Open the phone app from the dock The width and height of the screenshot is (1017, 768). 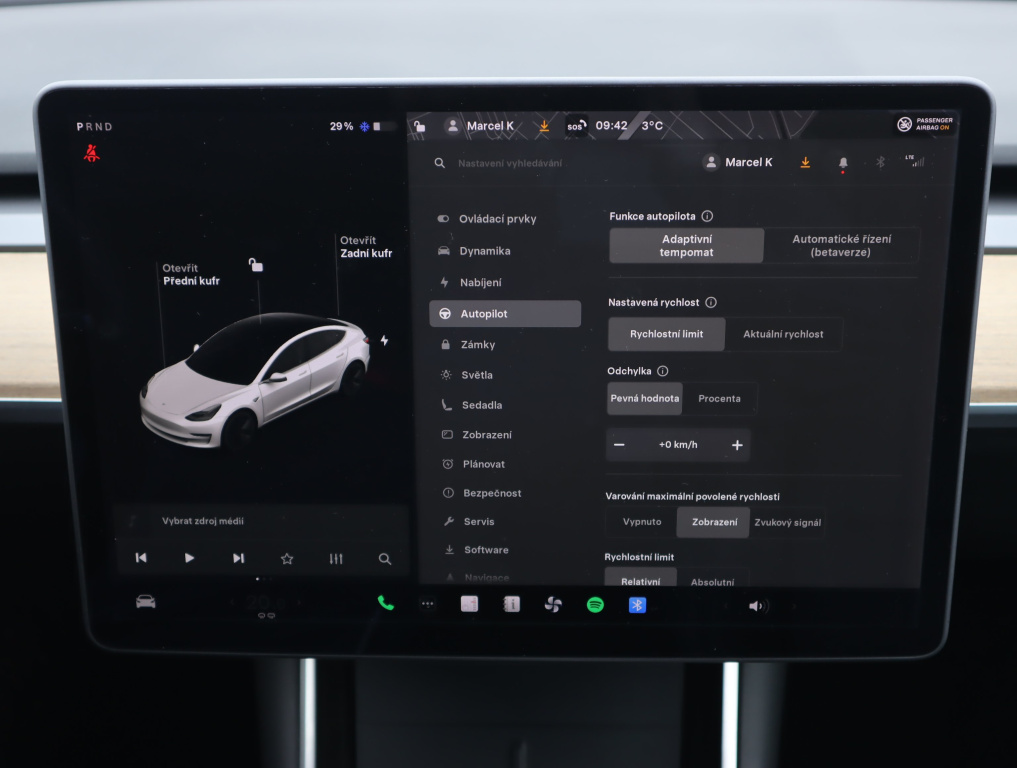point(384,605)
